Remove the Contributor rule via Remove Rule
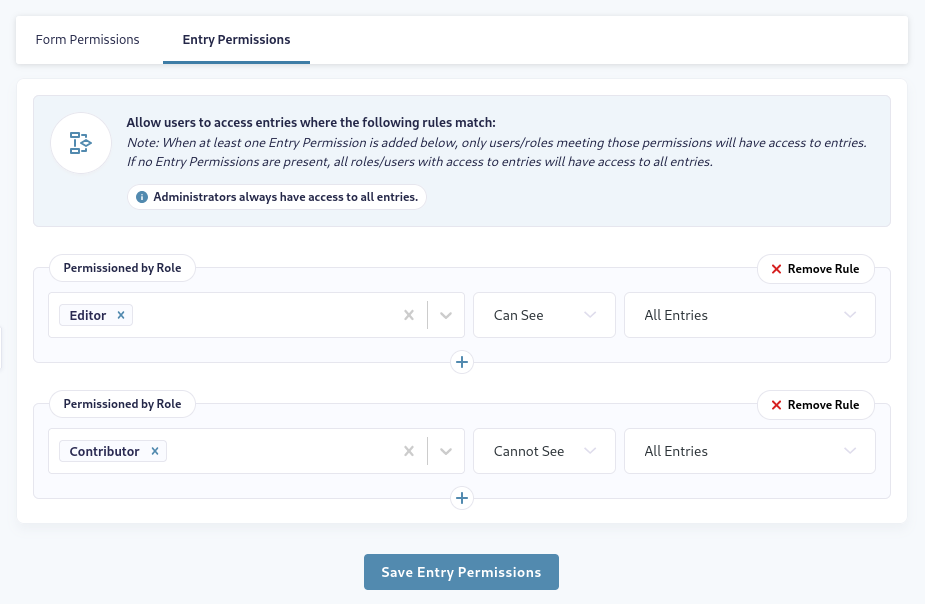The height and width of the screenshot is (604, 925). point(816,405)
